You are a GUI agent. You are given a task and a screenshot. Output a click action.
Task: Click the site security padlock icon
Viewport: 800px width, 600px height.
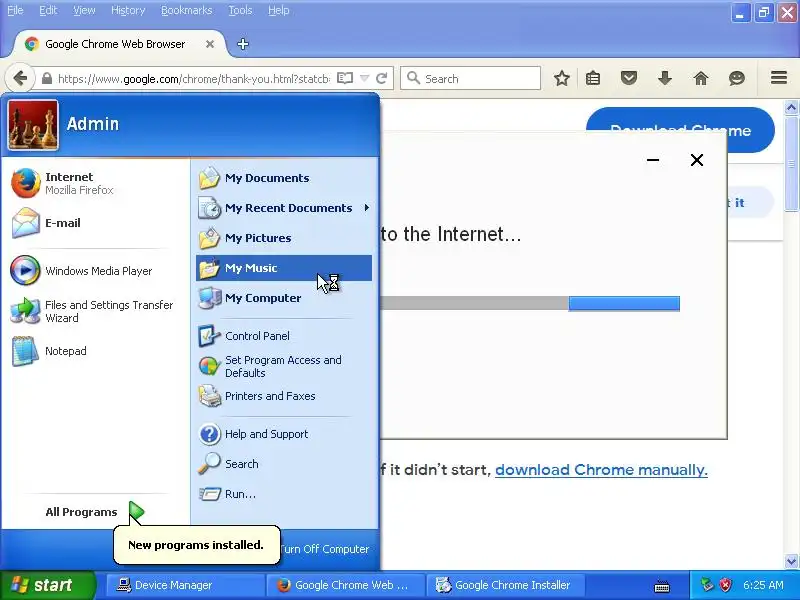[x=46, y=79]
